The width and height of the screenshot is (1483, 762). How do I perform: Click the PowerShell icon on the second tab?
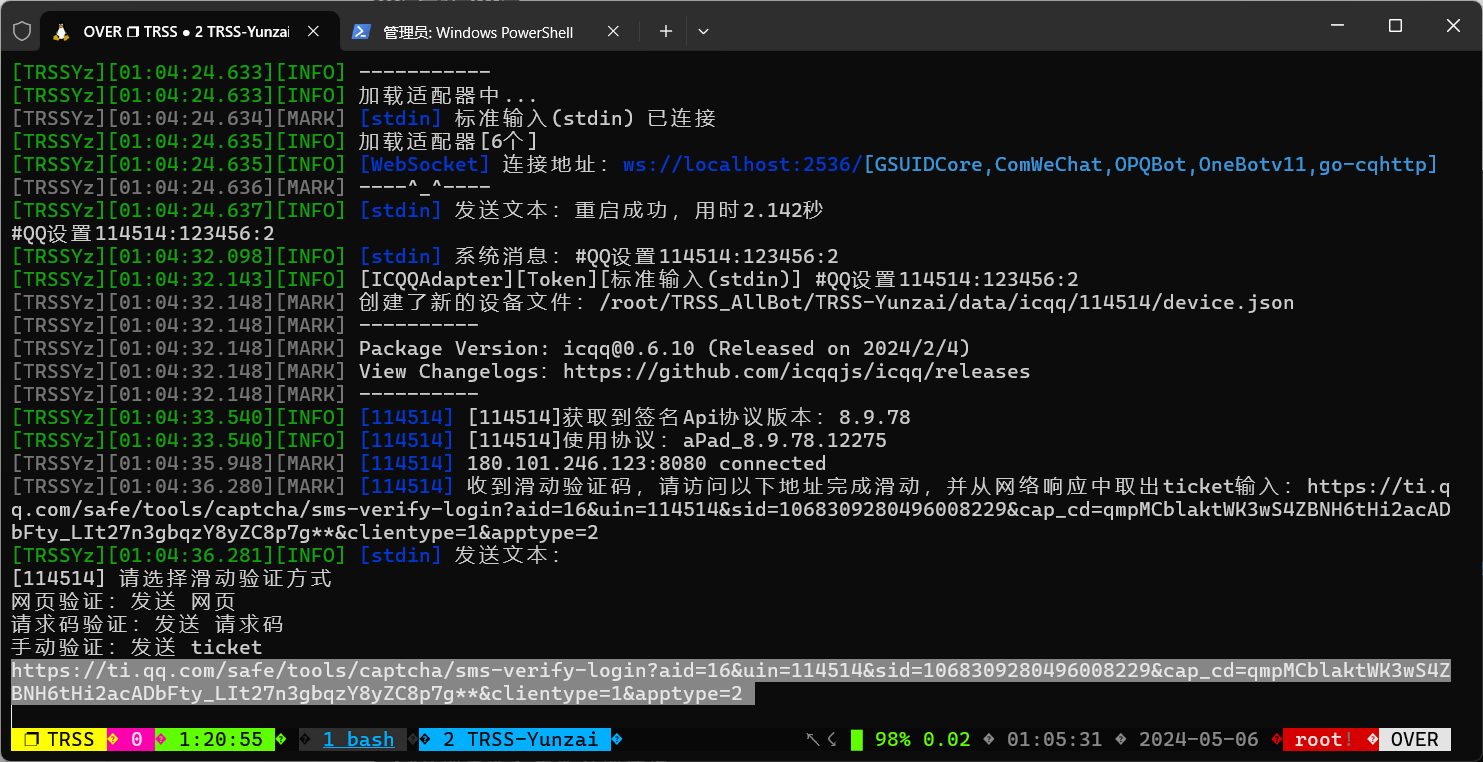361,32
